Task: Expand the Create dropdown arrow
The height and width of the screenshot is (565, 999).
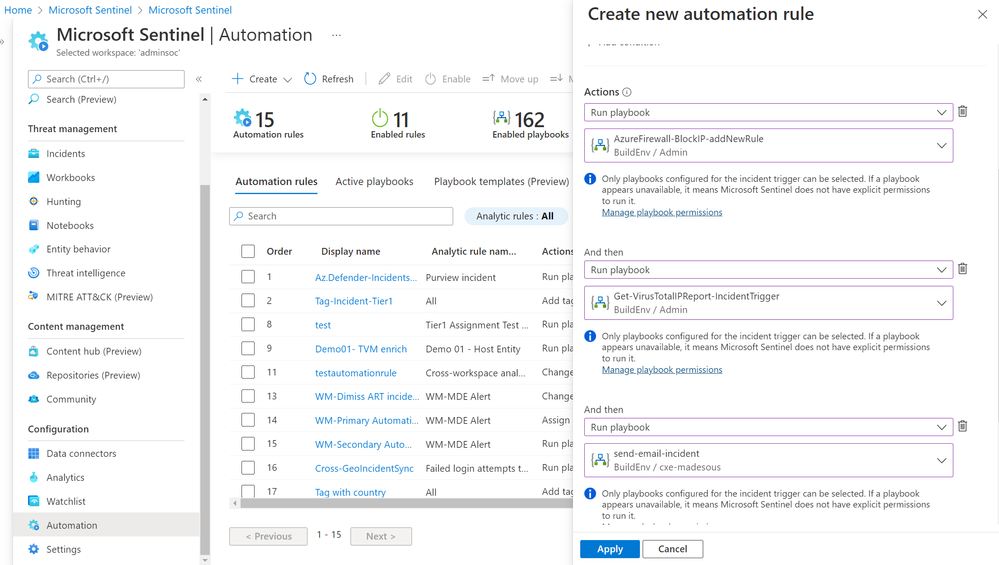Action: click(x=287, y=80)
